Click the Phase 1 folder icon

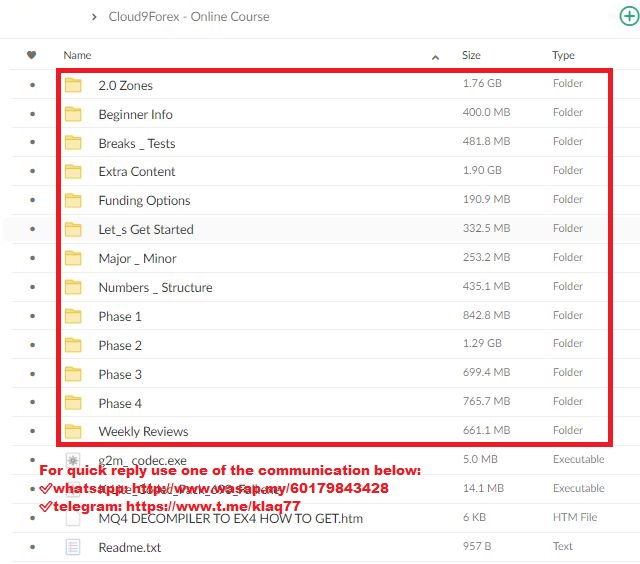click(73, 316)
